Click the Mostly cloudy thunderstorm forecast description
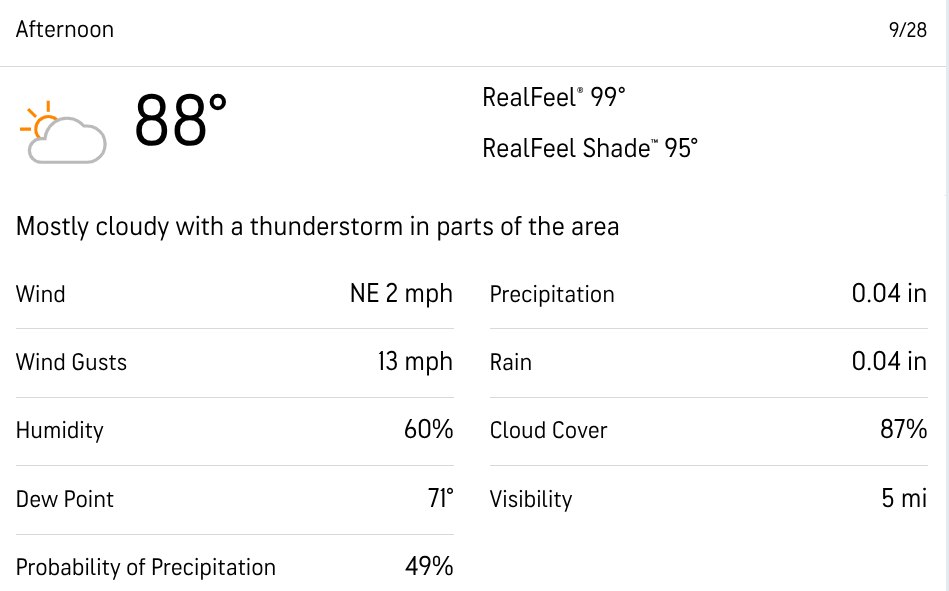This screenshot has height=591, width=949. [317, 227]
